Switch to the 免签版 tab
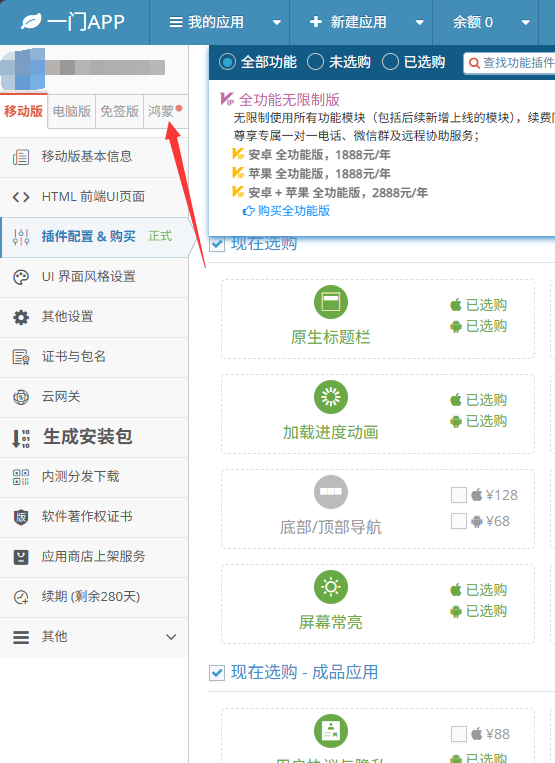The height and width of the screenshot is (763, 555). 120,111
